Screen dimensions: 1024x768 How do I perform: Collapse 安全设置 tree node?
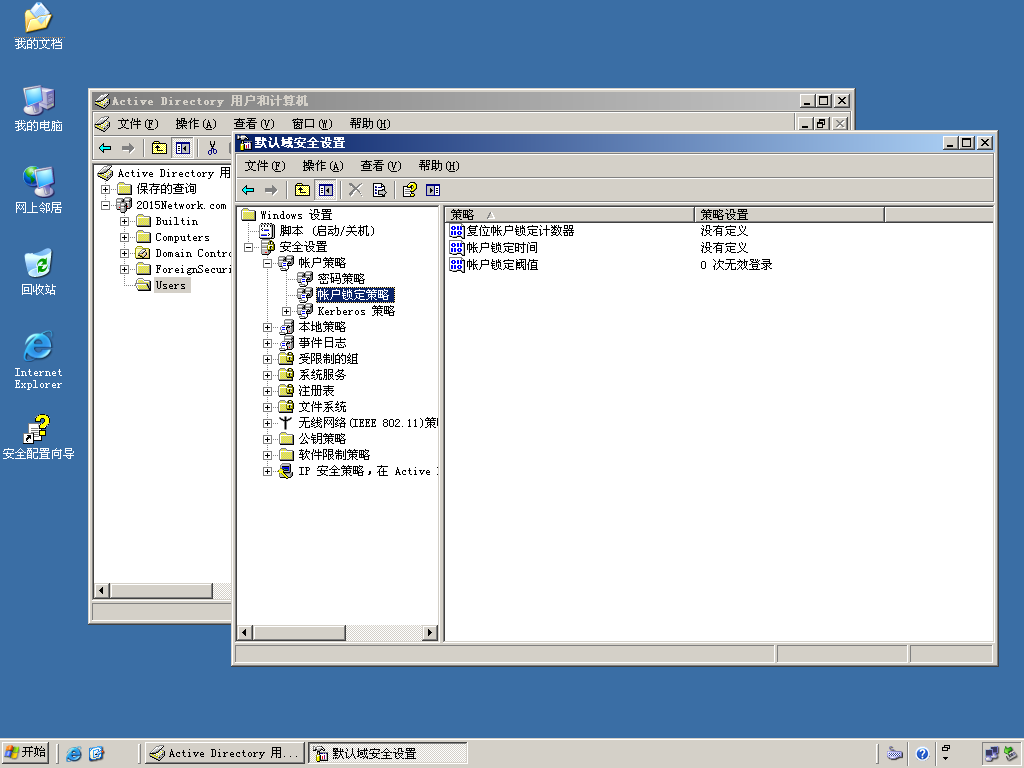[x=248, y=247]
